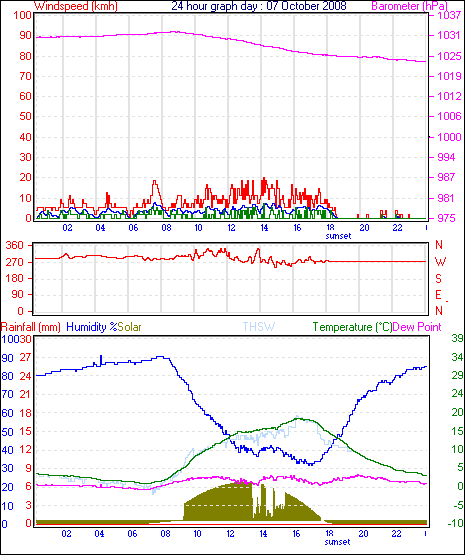Click the 1012 barometer scale value
Image resolution: width=465 pixels, height=556 pixels.
[449, 96]
